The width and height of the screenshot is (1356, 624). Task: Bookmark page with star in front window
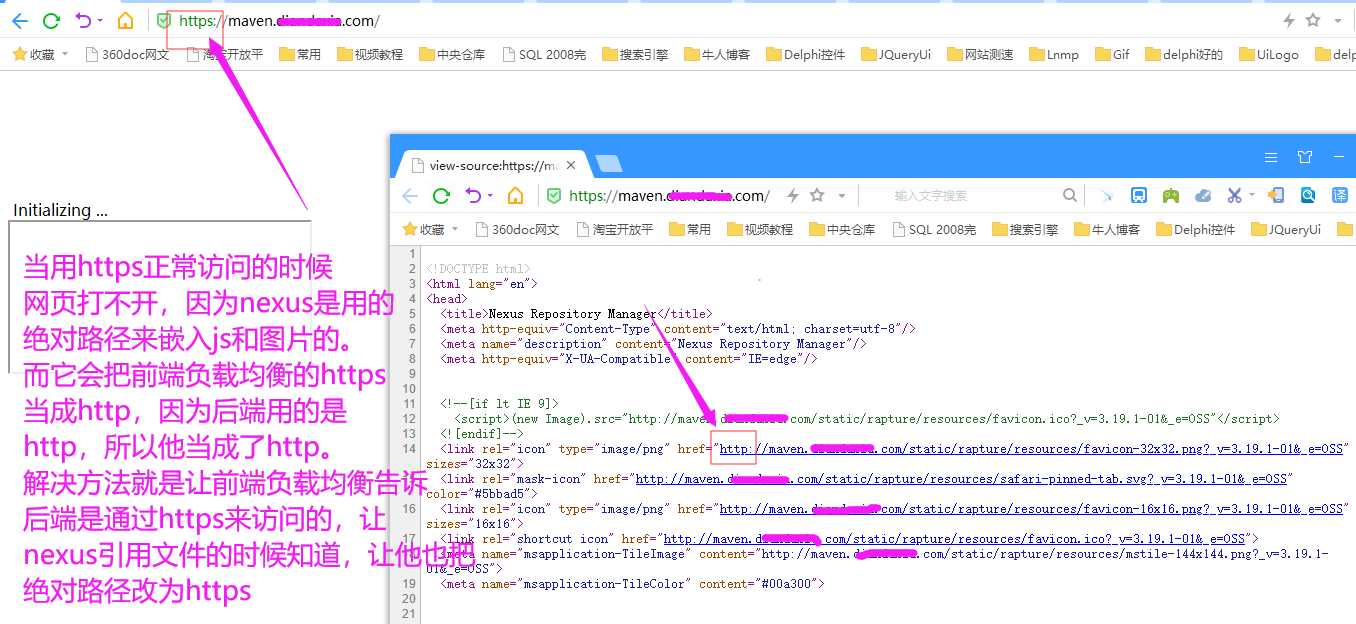click(817, 195)
